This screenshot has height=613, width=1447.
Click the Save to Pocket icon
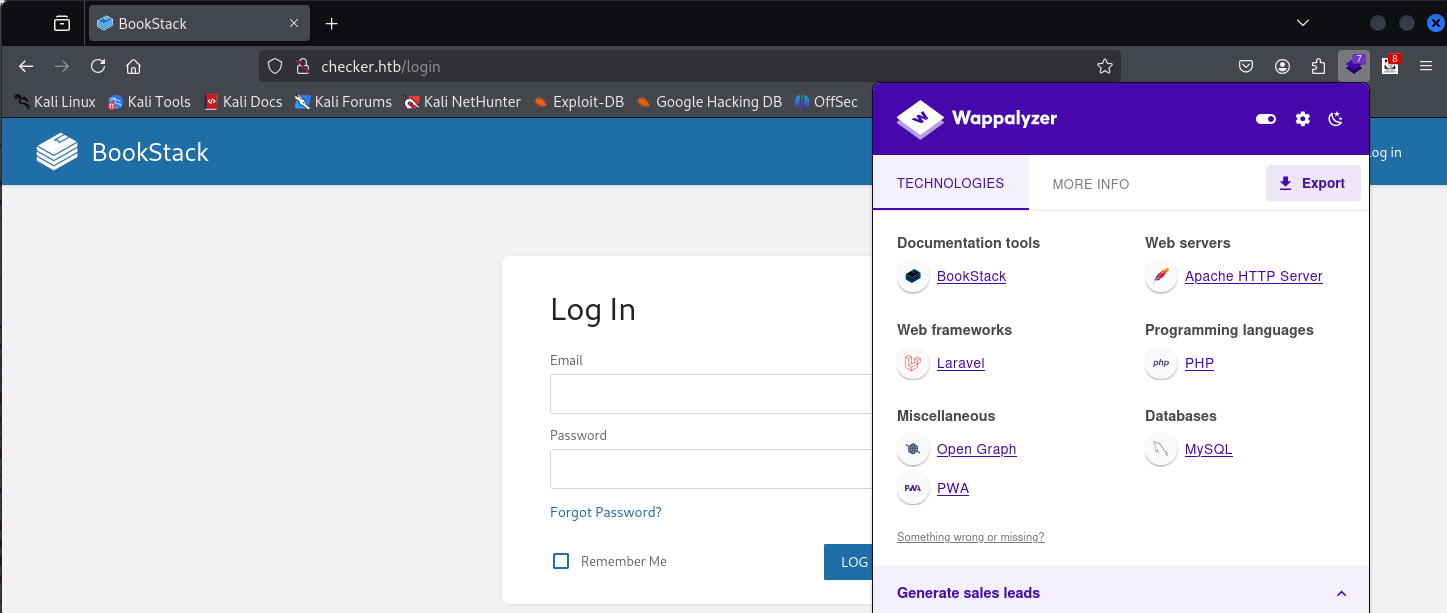coord(1246,66)
